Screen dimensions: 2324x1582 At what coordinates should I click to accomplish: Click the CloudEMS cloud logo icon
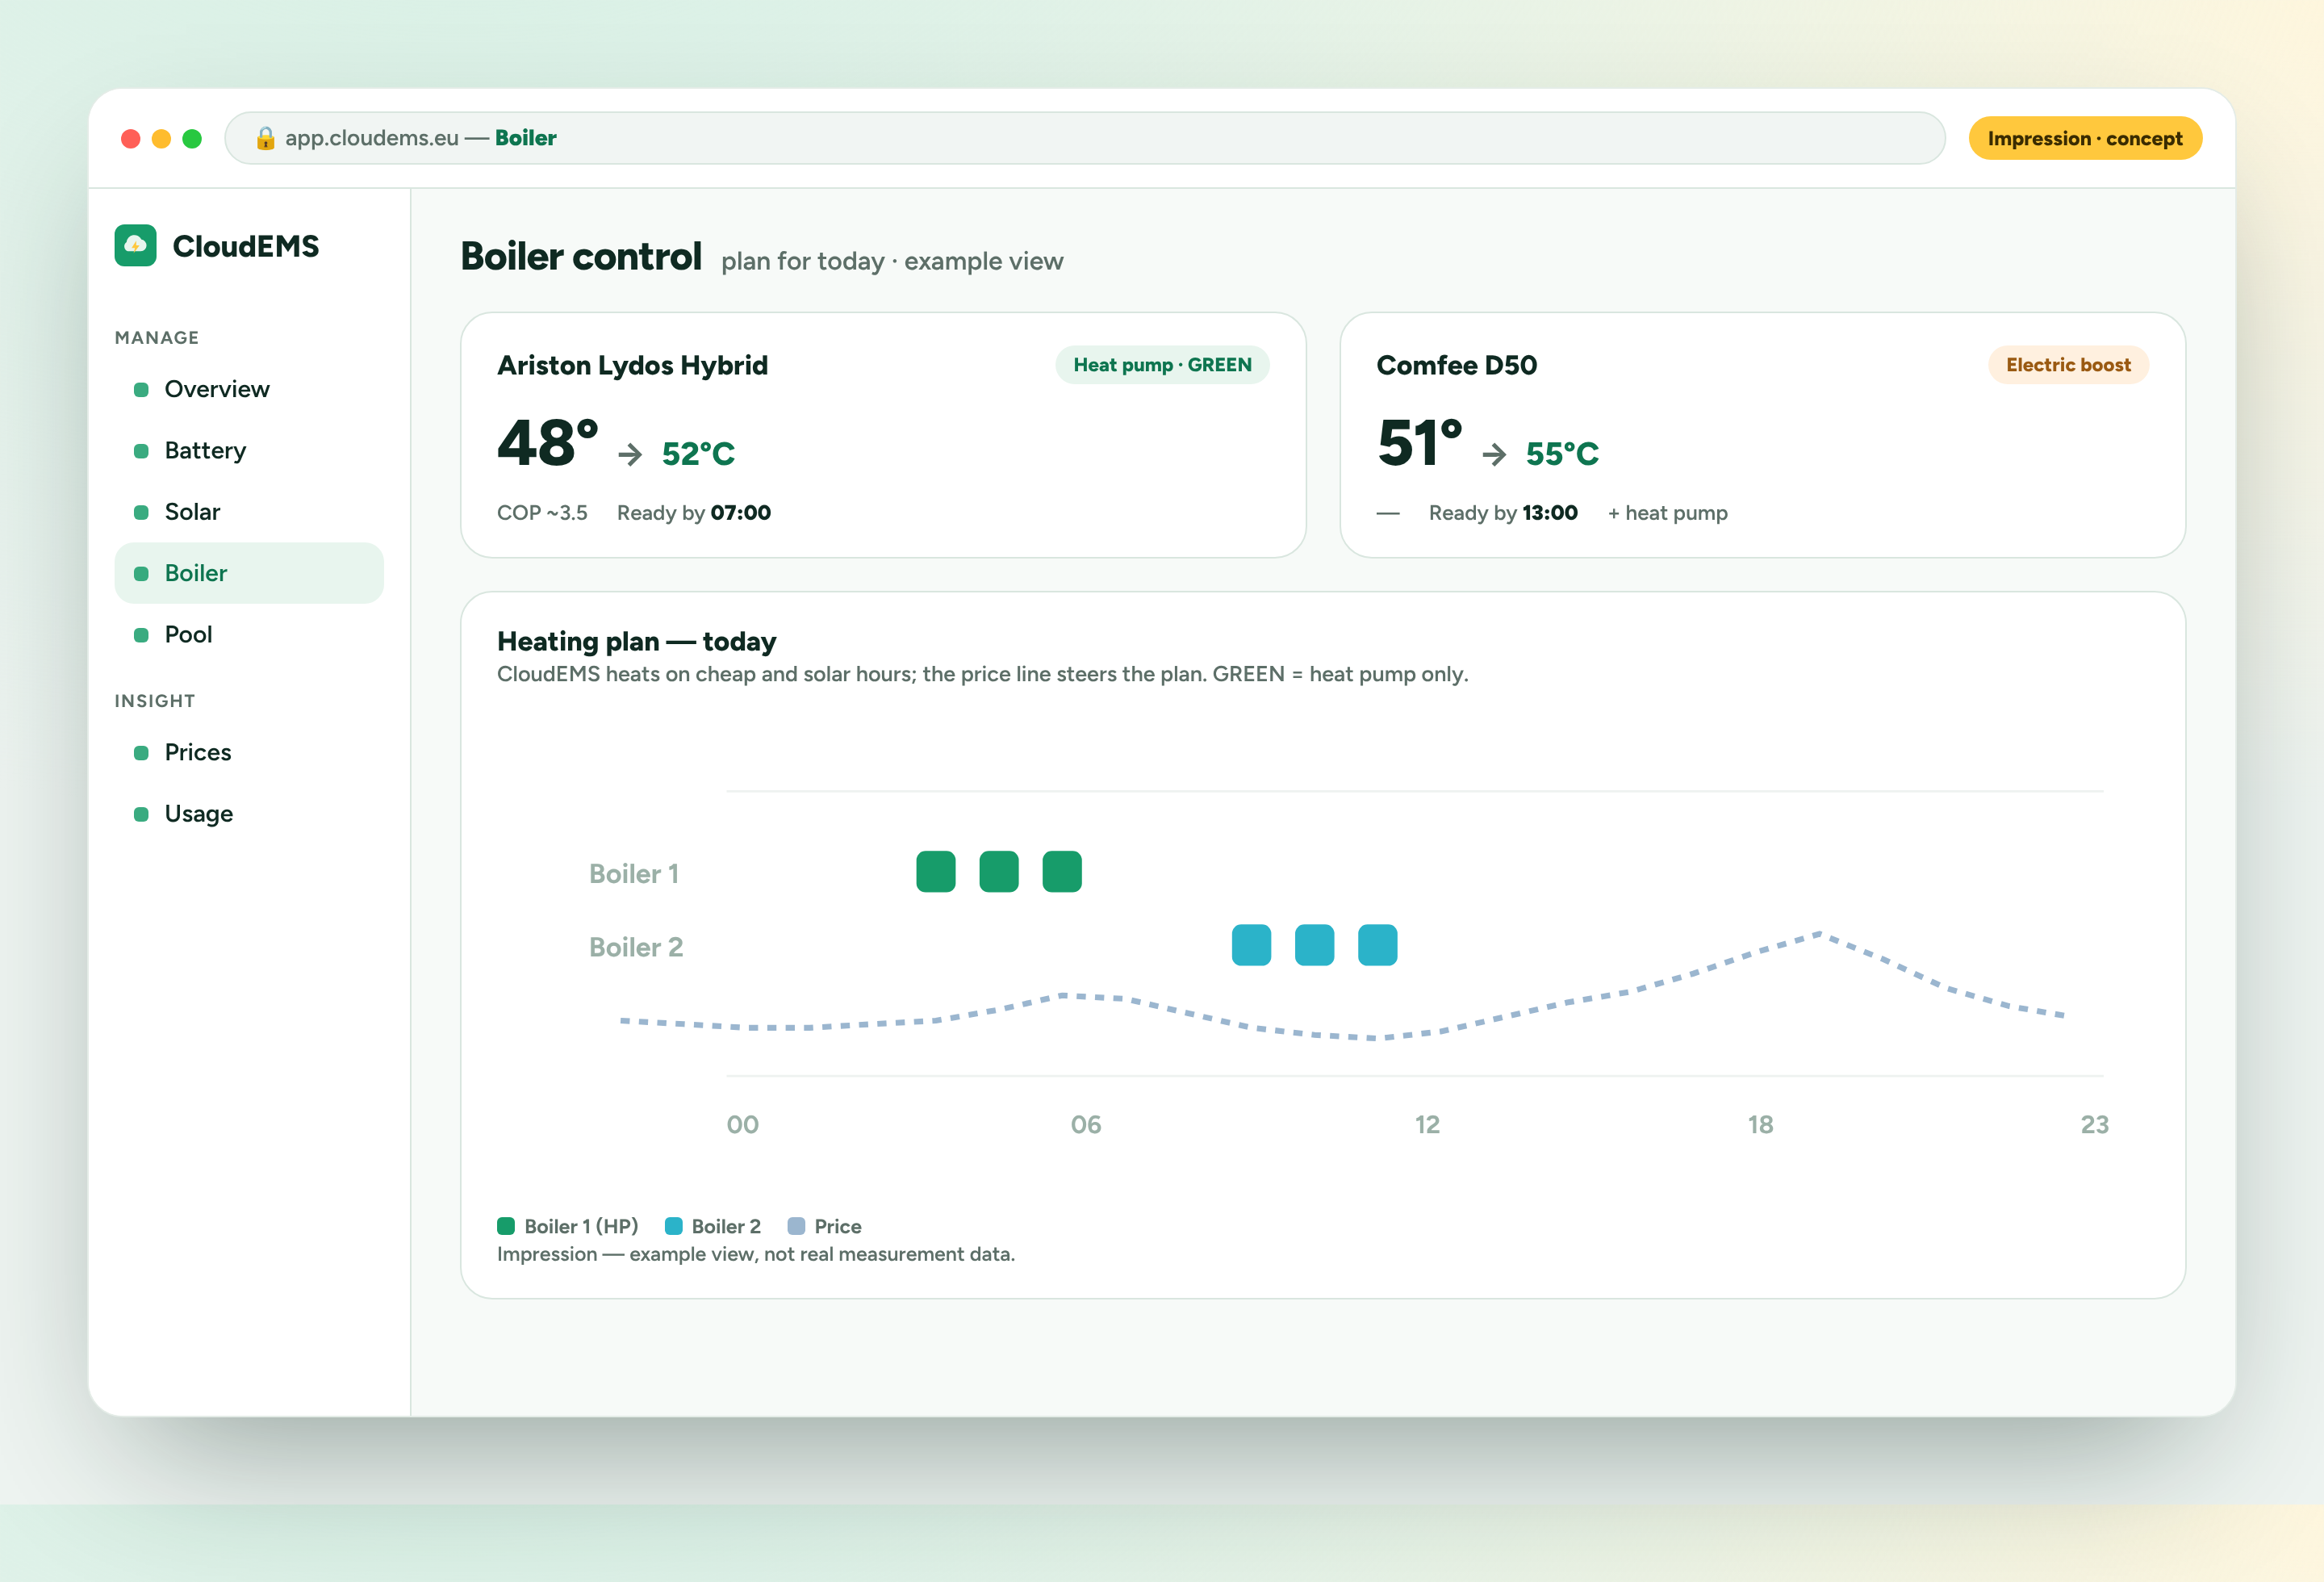click(x=135, y=245)
